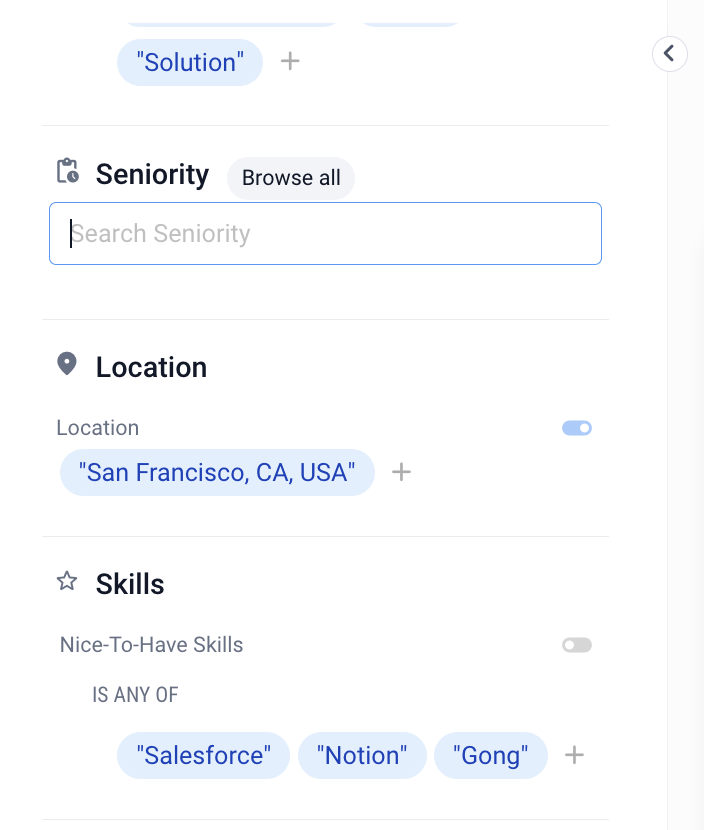Collapse the side panel with the chevron
The width and height of the screenshot is (704, 830).
[669, 53]
